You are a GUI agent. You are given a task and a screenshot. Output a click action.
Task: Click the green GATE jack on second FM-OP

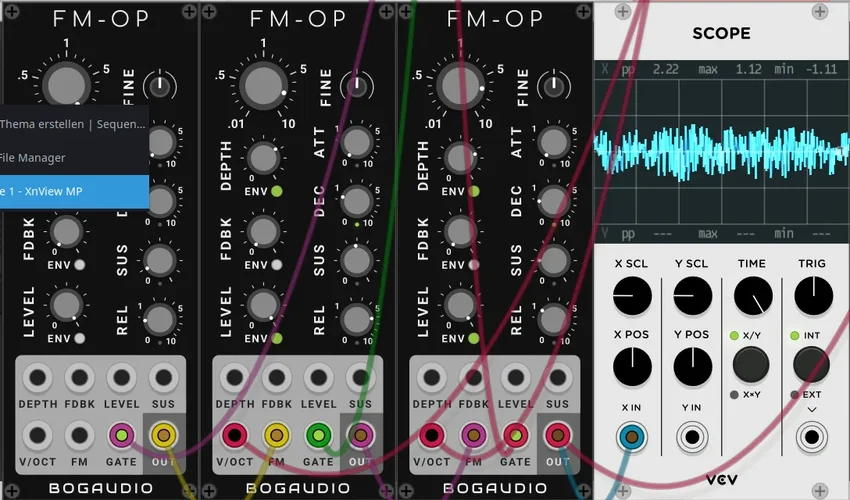point(319,435)
